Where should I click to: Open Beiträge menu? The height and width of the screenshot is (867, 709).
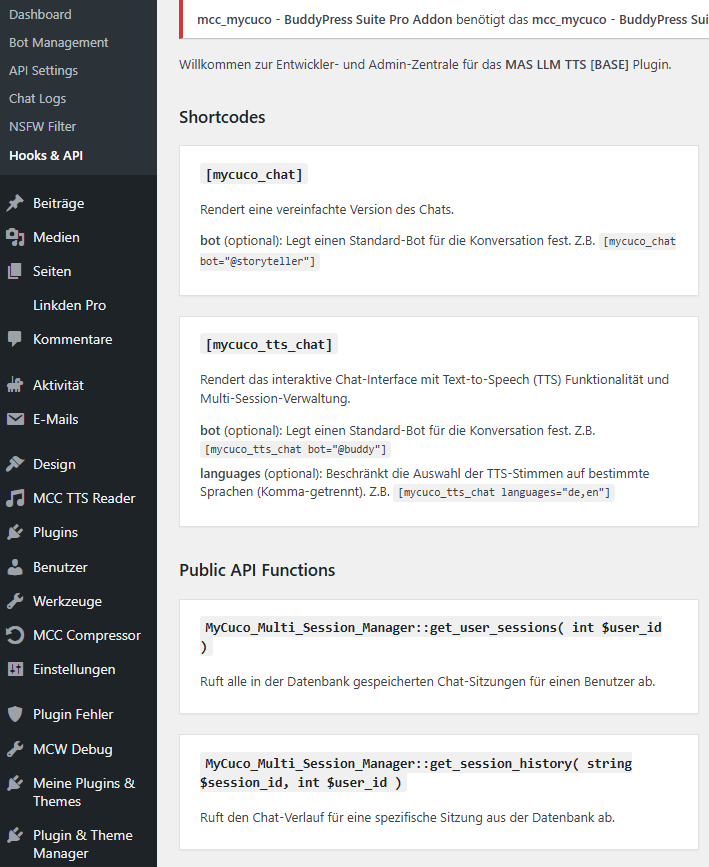(x=59, y=203)
